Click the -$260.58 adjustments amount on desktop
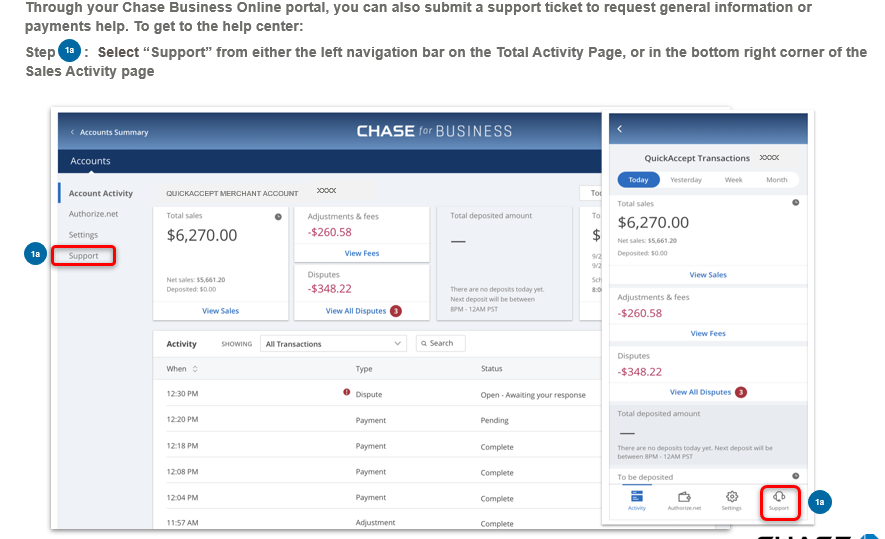 [x=330, y=233]
